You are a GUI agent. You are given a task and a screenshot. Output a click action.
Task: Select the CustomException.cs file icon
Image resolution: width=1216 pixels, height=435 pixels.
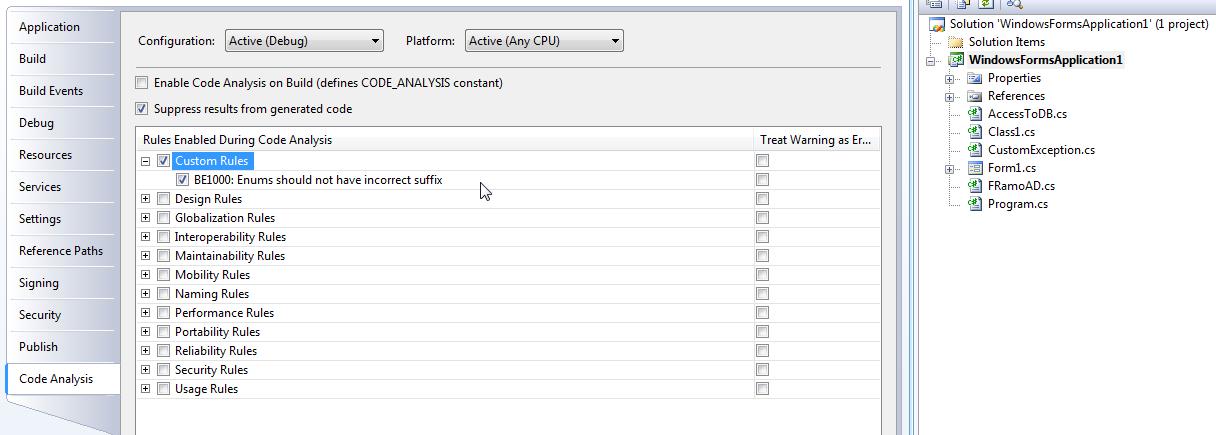click(x=975, y=150)
